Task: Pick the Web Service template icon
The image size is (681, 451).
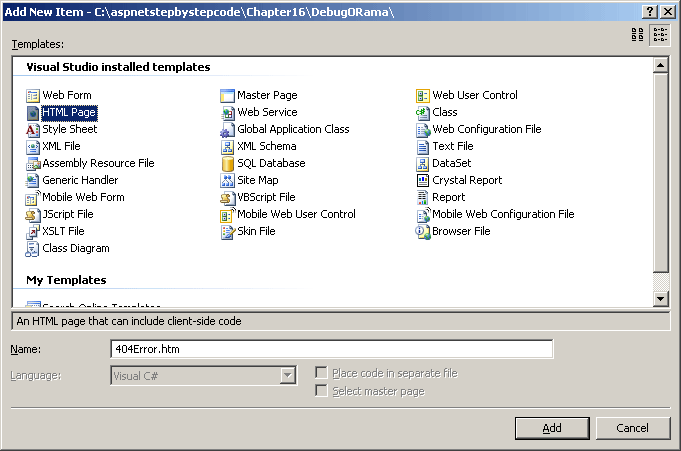Action: coord(227,113)
